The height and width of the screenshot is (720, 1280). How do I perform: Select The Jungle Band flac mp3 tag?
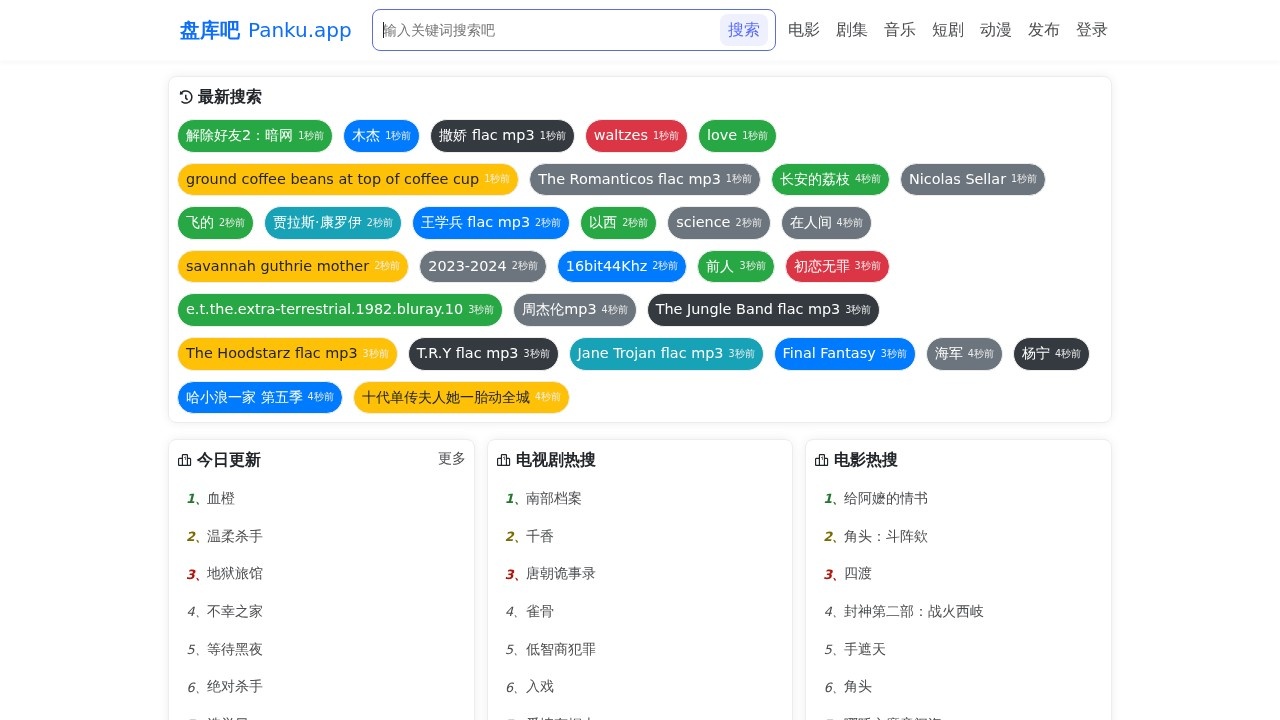tap(763, 310)
